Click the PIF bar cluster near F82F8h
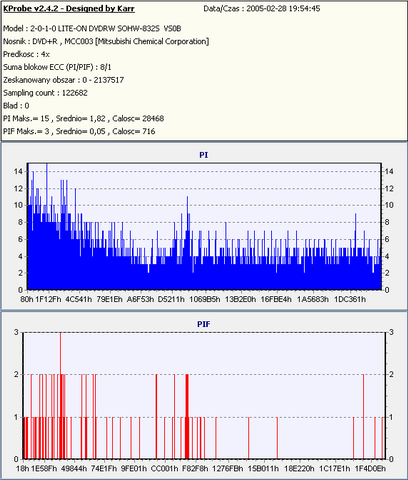Screen dimensions: 408x480 187,417
